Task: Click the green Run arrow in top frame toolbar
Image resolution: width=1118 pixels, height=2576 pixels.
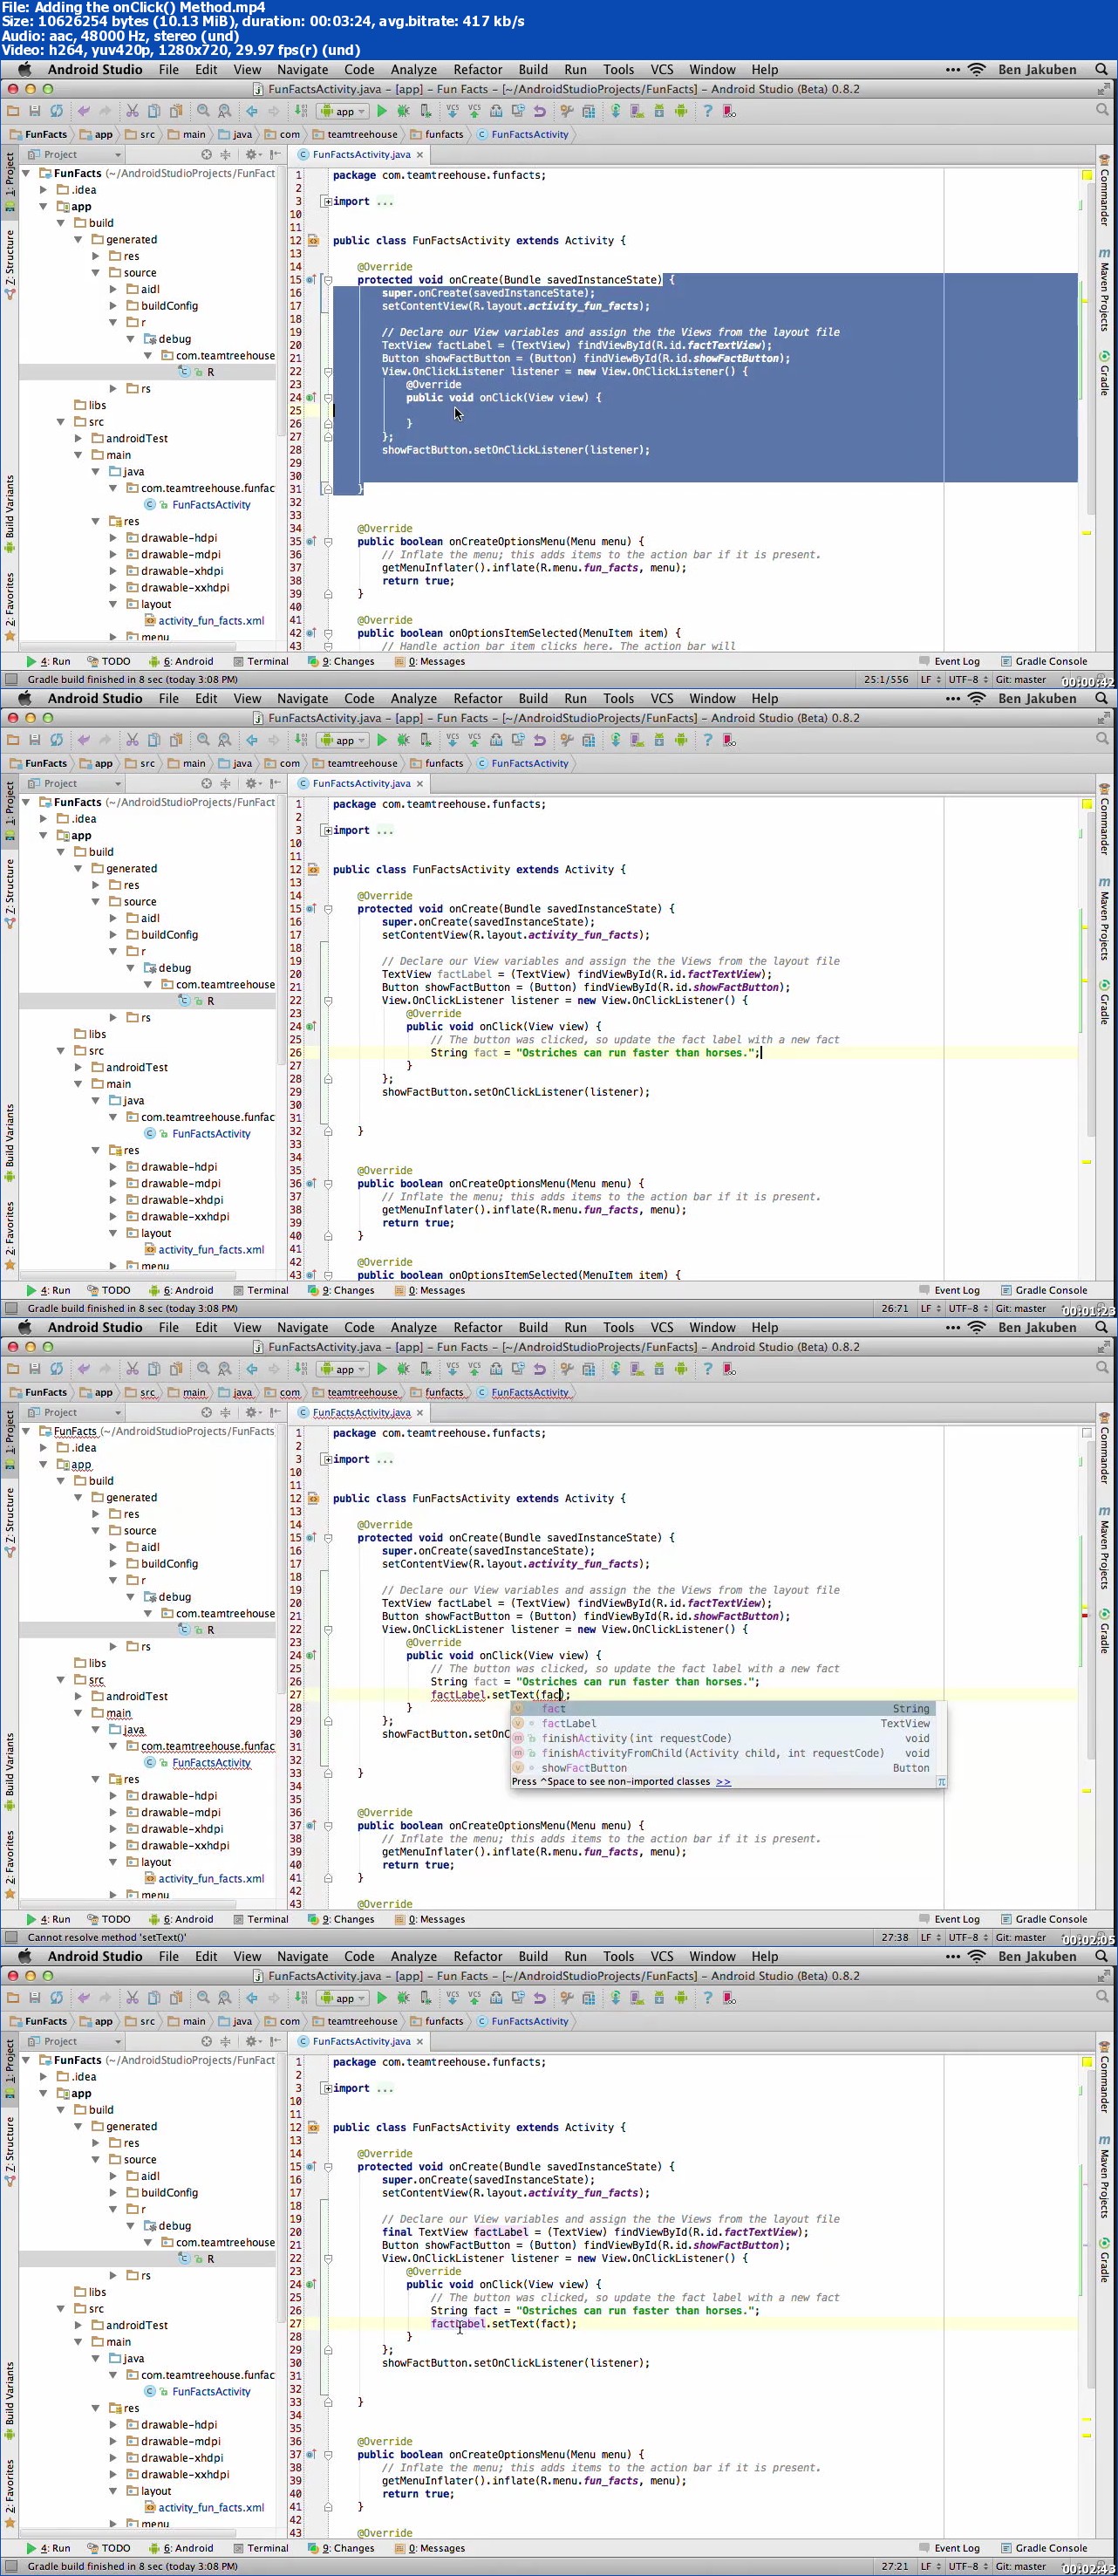Action: 382,111
